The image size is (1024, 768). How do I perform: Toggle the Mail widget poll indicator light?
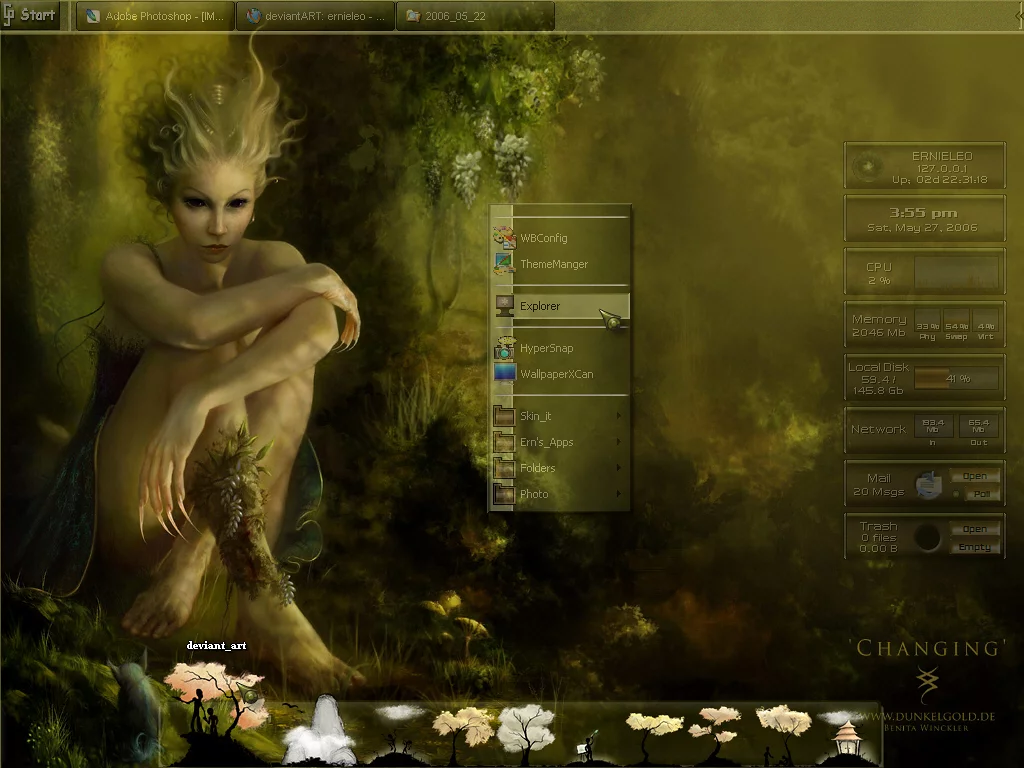click(954, 494)
